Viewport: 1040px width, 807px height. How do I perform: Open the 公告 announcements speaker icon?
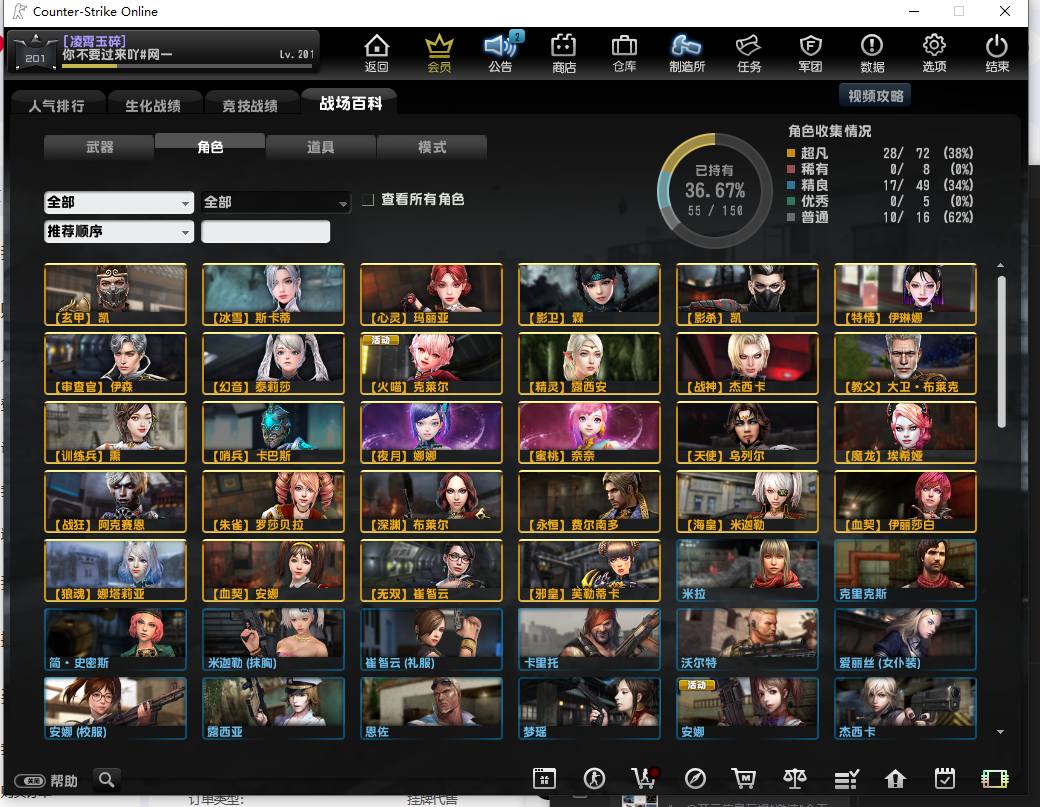tap(501, 53)
